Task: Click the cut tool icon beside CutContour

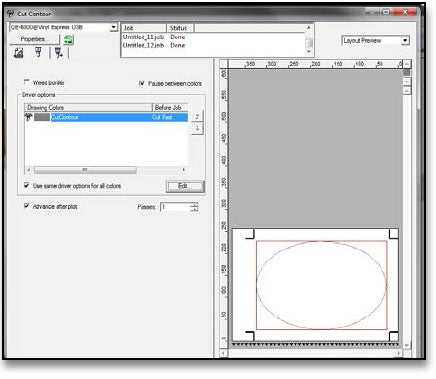Action: click(29, 117)
